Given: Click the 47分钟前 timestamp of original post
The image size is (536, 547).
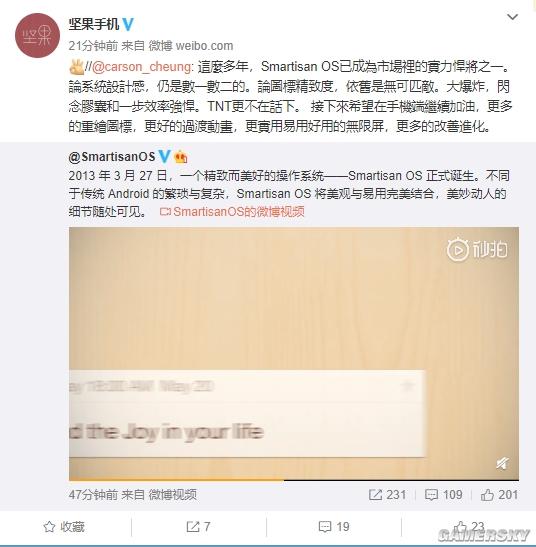Looking at the screenshot, I should pyautogui.click(x=93, y=494).
